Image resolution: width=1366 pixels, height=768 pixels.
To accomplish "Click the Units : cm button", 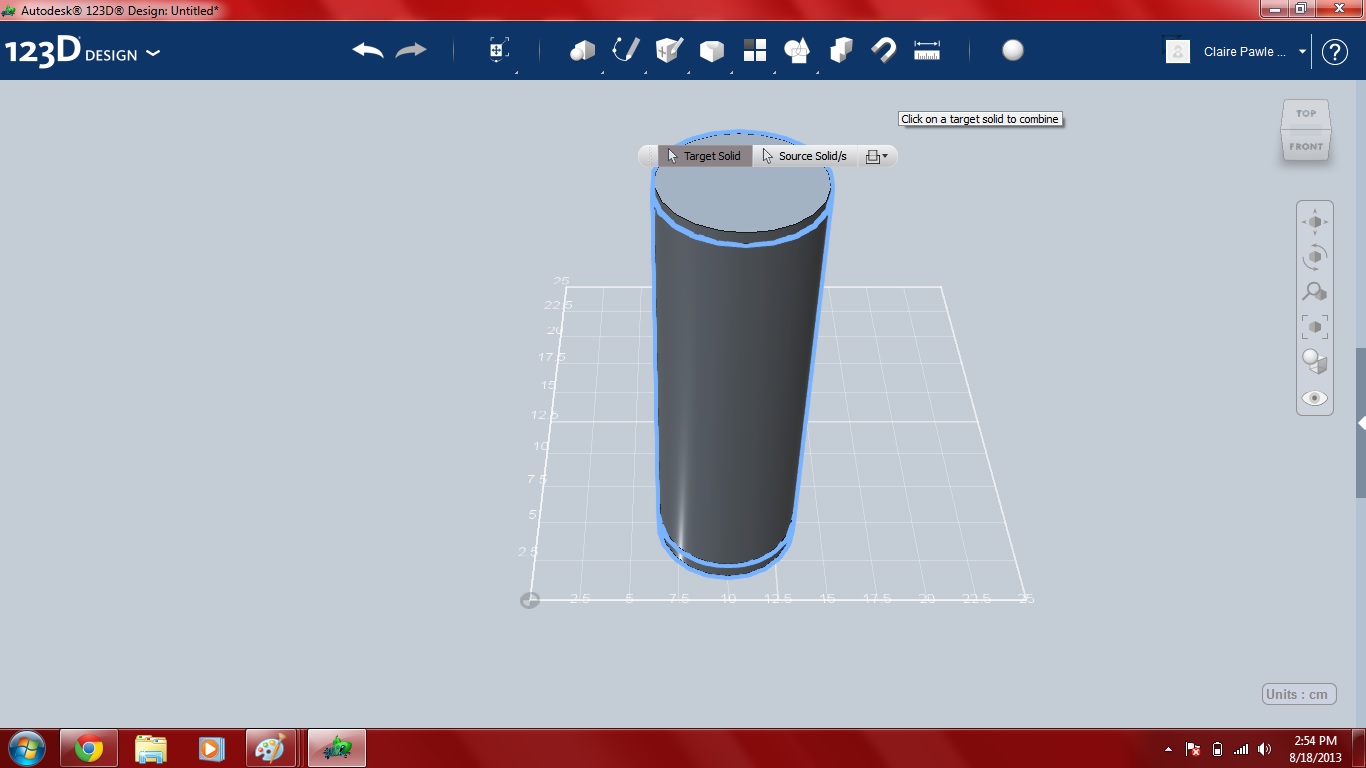I will coord(1299,694).
